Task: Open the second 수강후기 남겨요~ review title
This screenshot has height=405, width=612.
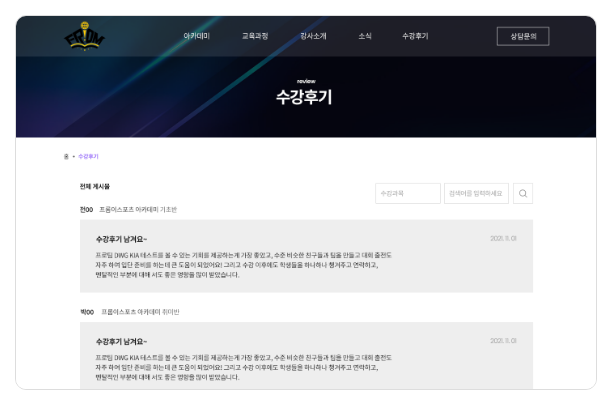Action: [121, 342]
